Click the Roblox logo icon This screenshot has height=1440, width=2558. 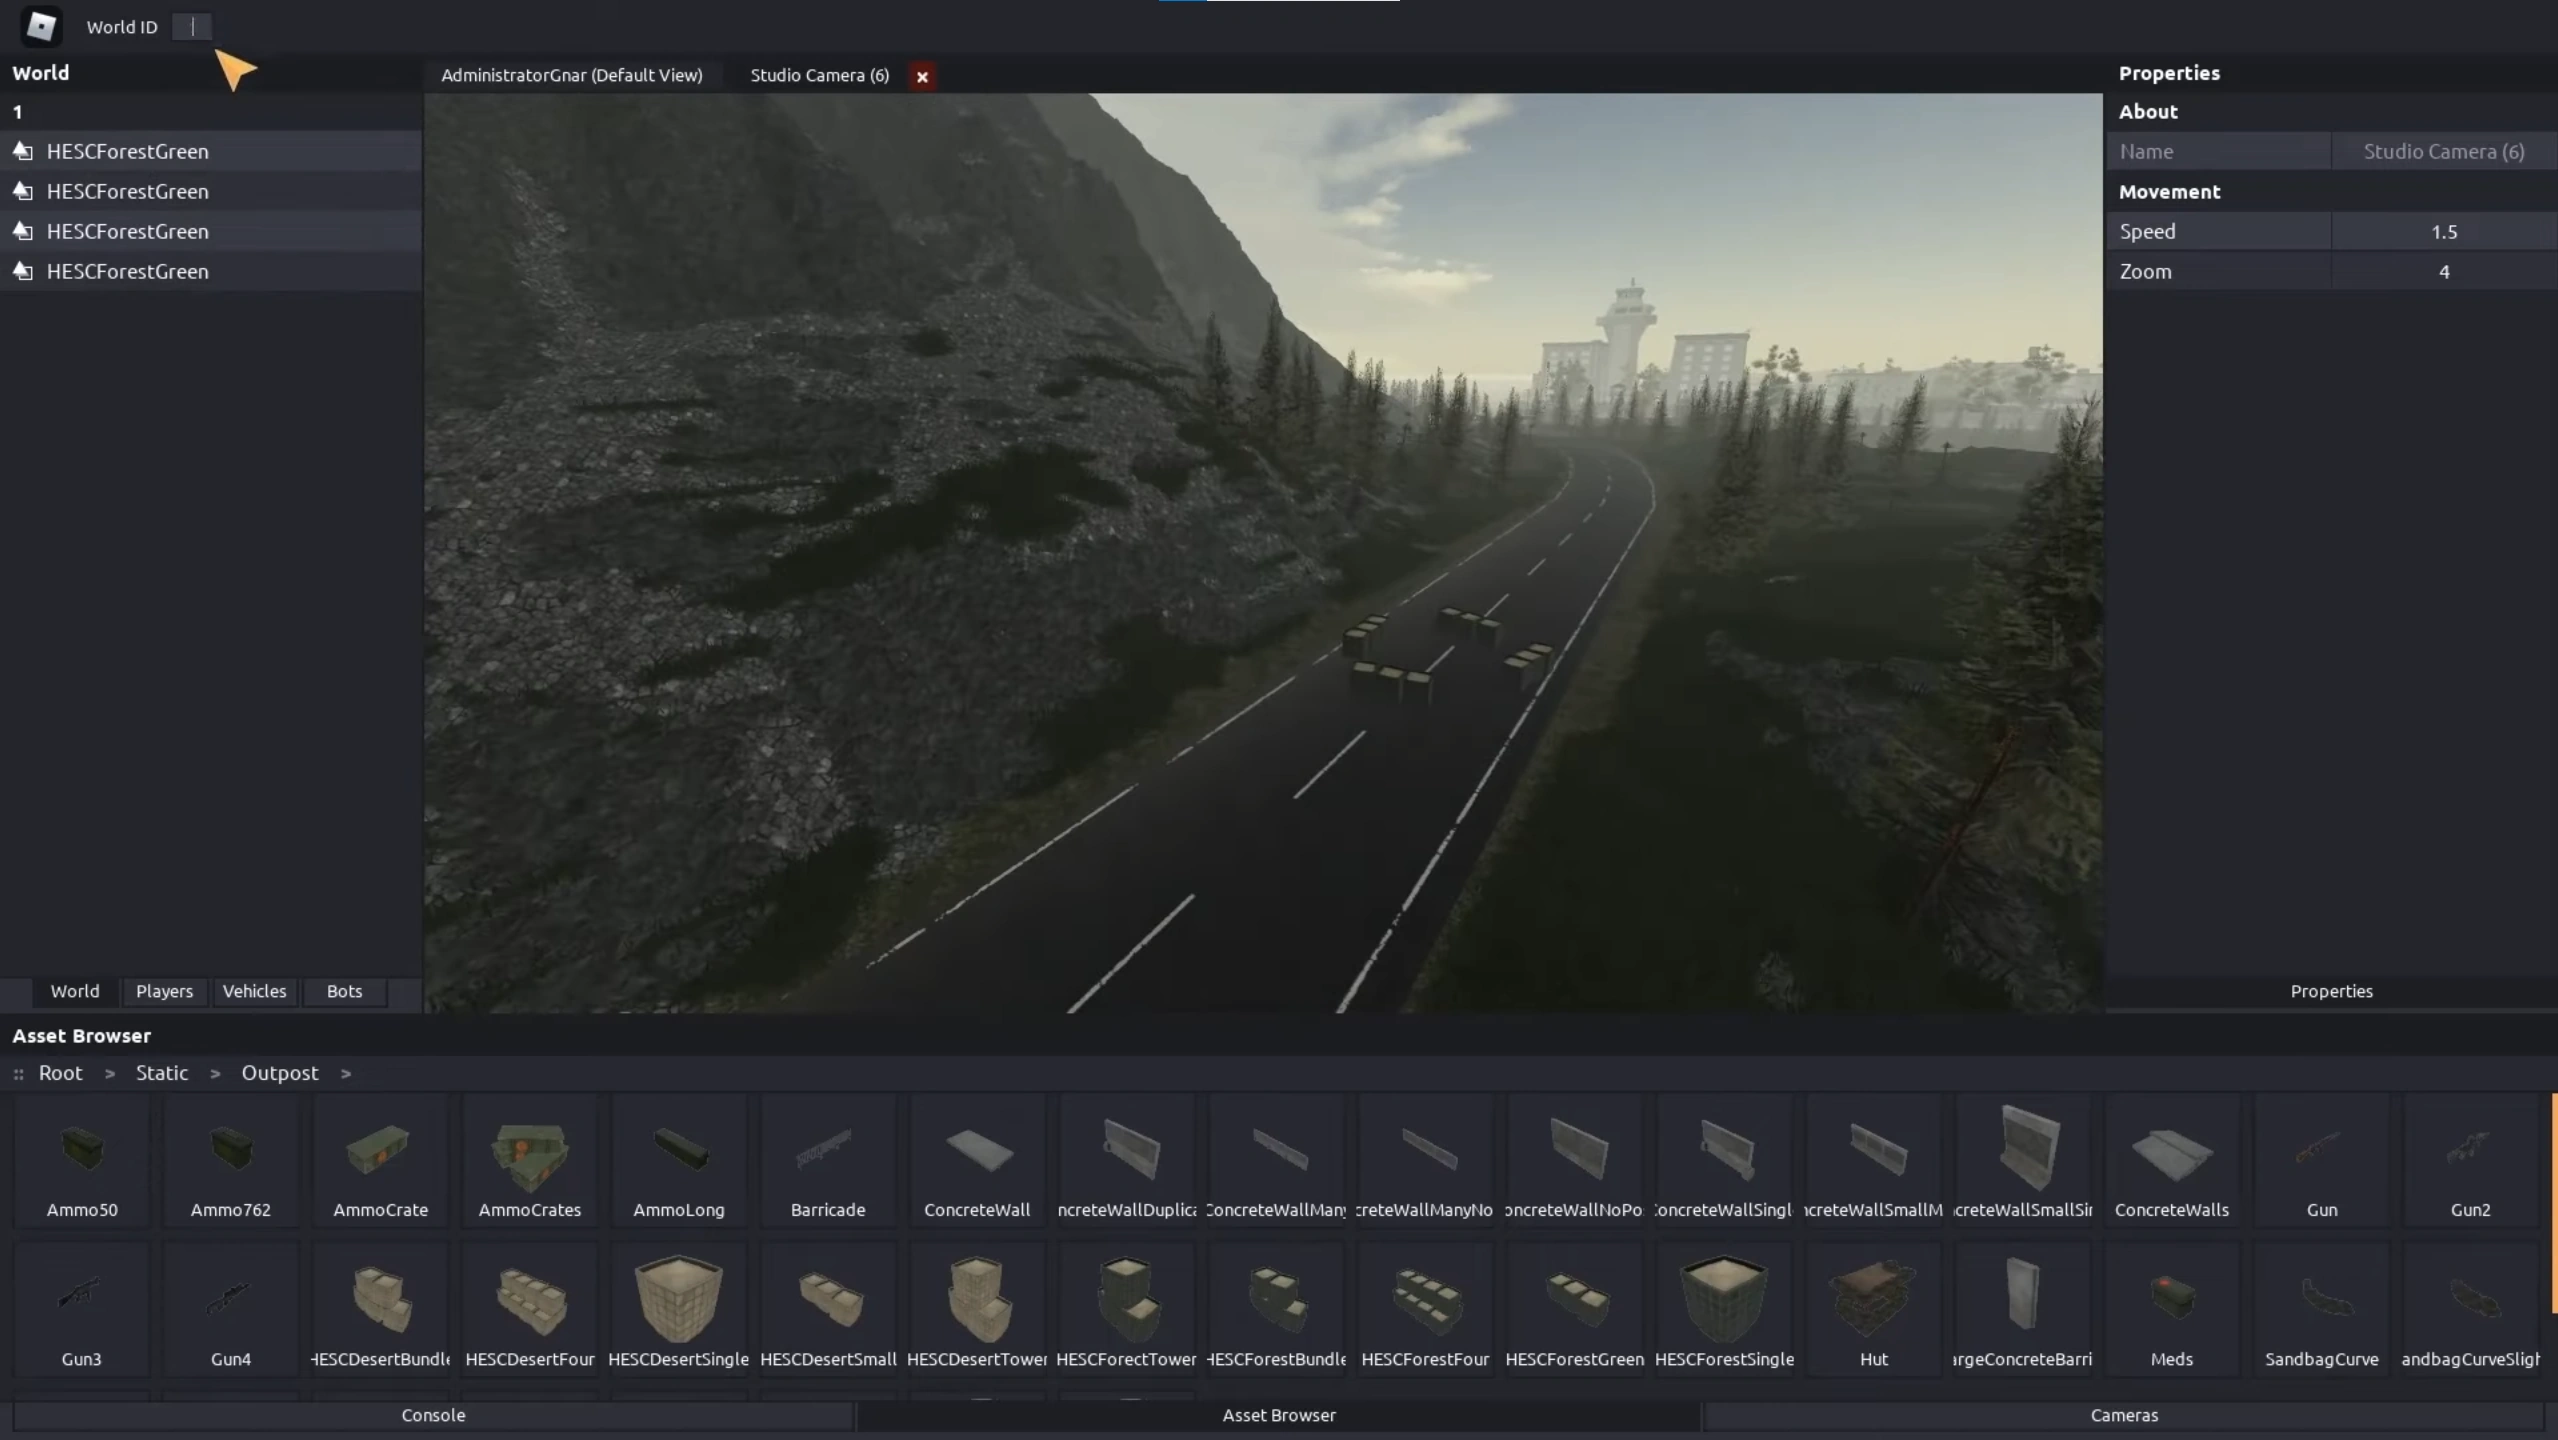(41, 26)
